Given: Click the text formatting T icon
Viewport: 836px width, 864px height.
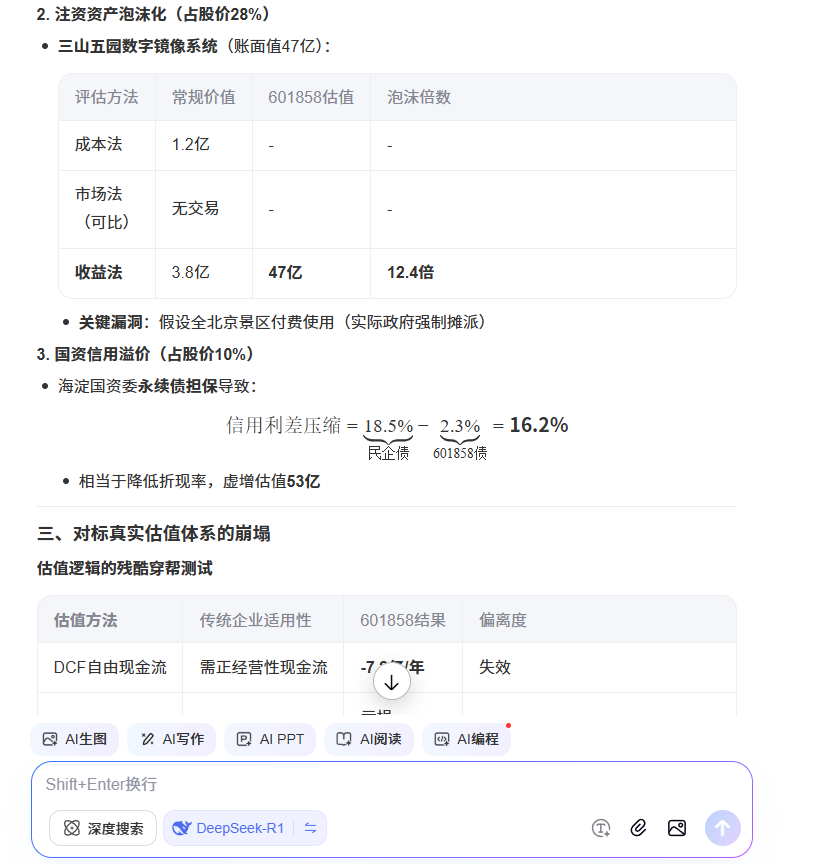Looking at the screenshot, I should (x=601, y=828).
